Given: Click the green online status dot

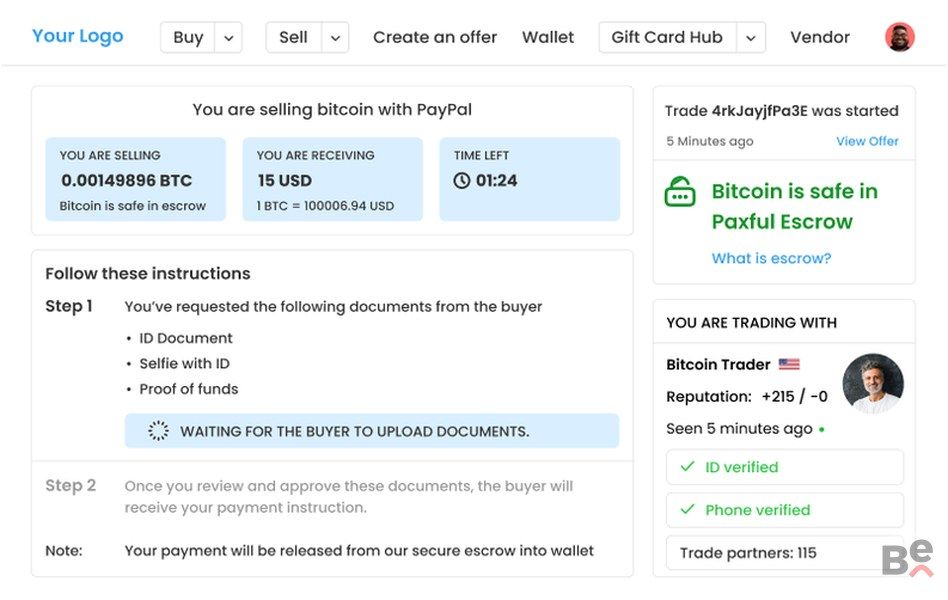Looking at the screenshot, I should (822, 430).
